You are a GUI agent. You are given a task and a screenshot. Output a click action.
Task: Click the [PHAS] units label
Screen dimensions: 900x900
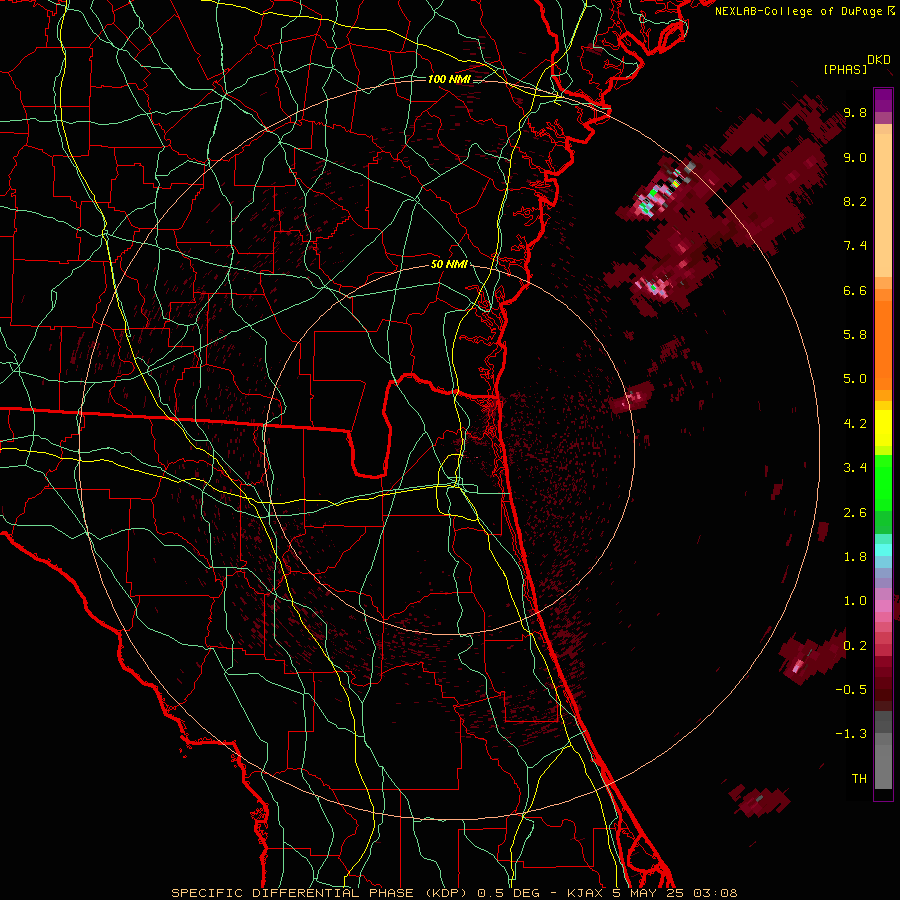point(845,69)
